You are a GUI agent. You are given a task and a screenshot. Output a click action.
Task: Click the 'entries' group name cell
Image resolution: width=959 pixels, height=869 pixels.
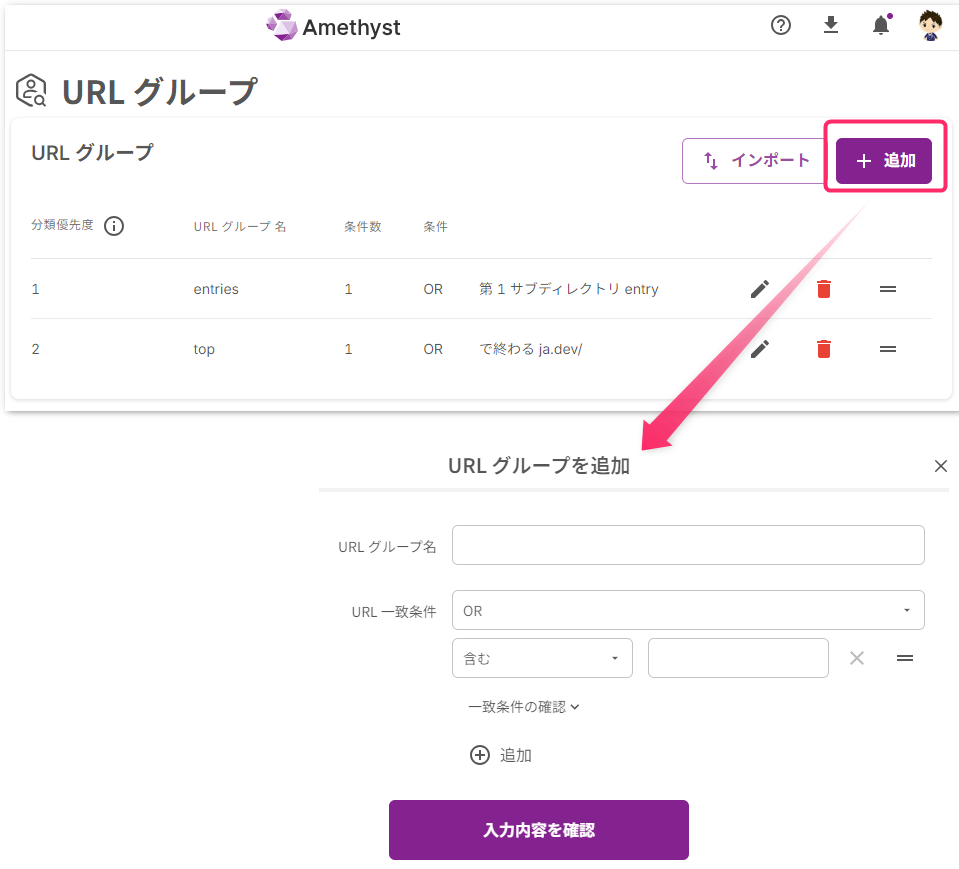[216, 289]
